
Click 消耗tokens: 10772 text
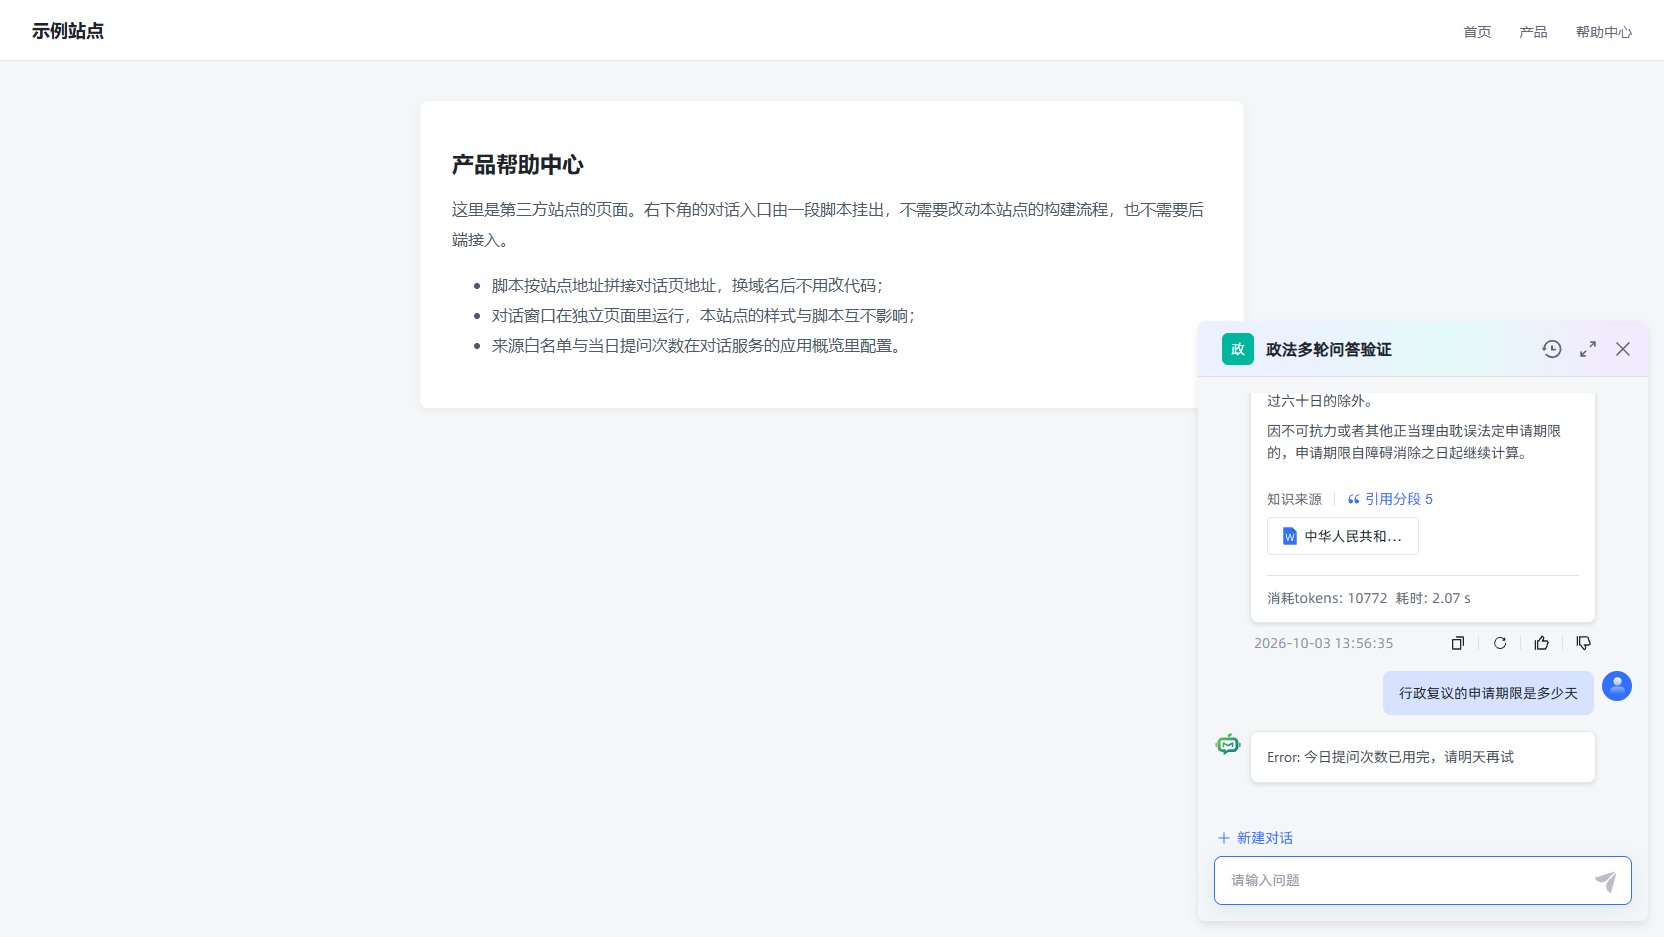point(1327,598)
